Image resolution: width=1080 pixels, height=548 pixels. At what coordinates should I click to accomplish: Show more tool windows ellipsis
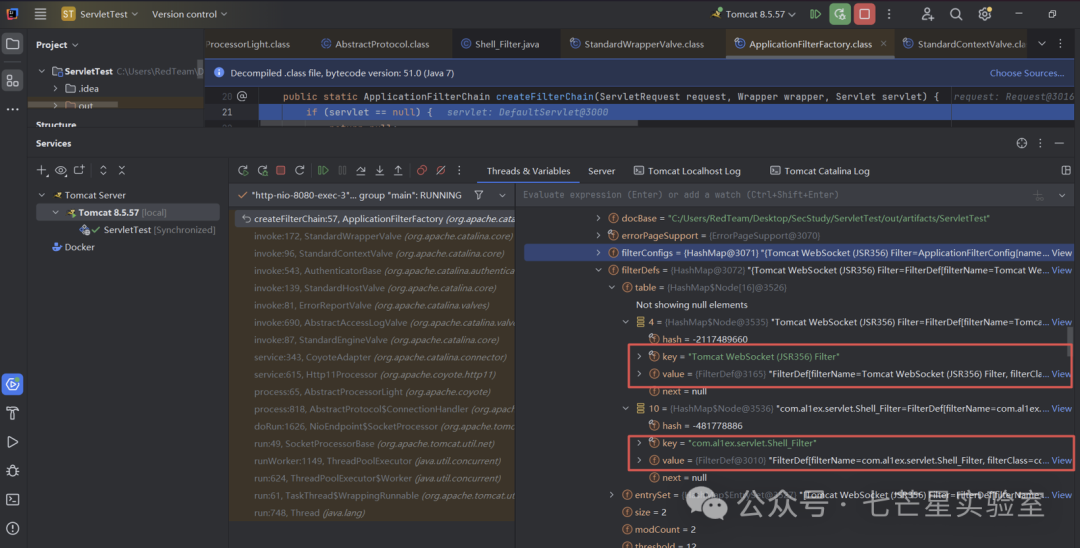click(x=12, y=109)
